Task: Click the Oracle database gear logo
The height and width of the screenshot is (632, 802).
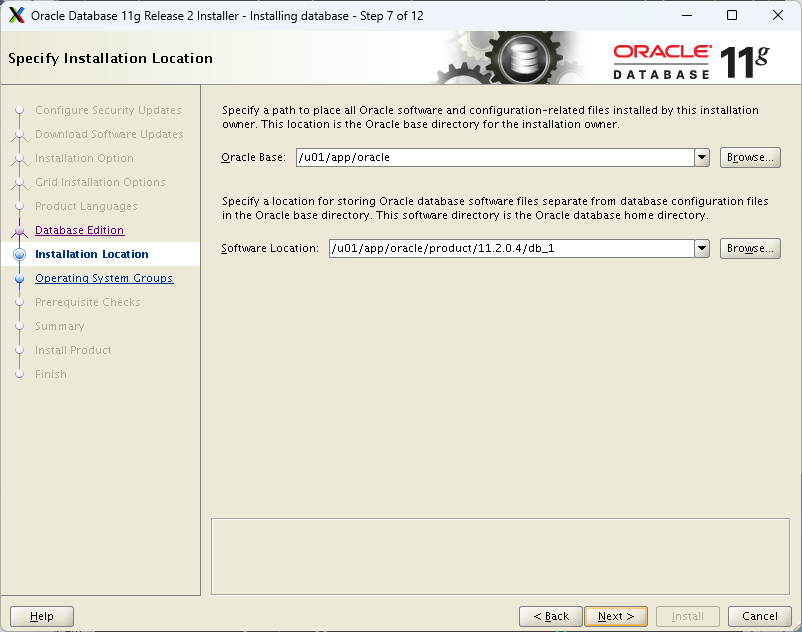Action: 523,58
